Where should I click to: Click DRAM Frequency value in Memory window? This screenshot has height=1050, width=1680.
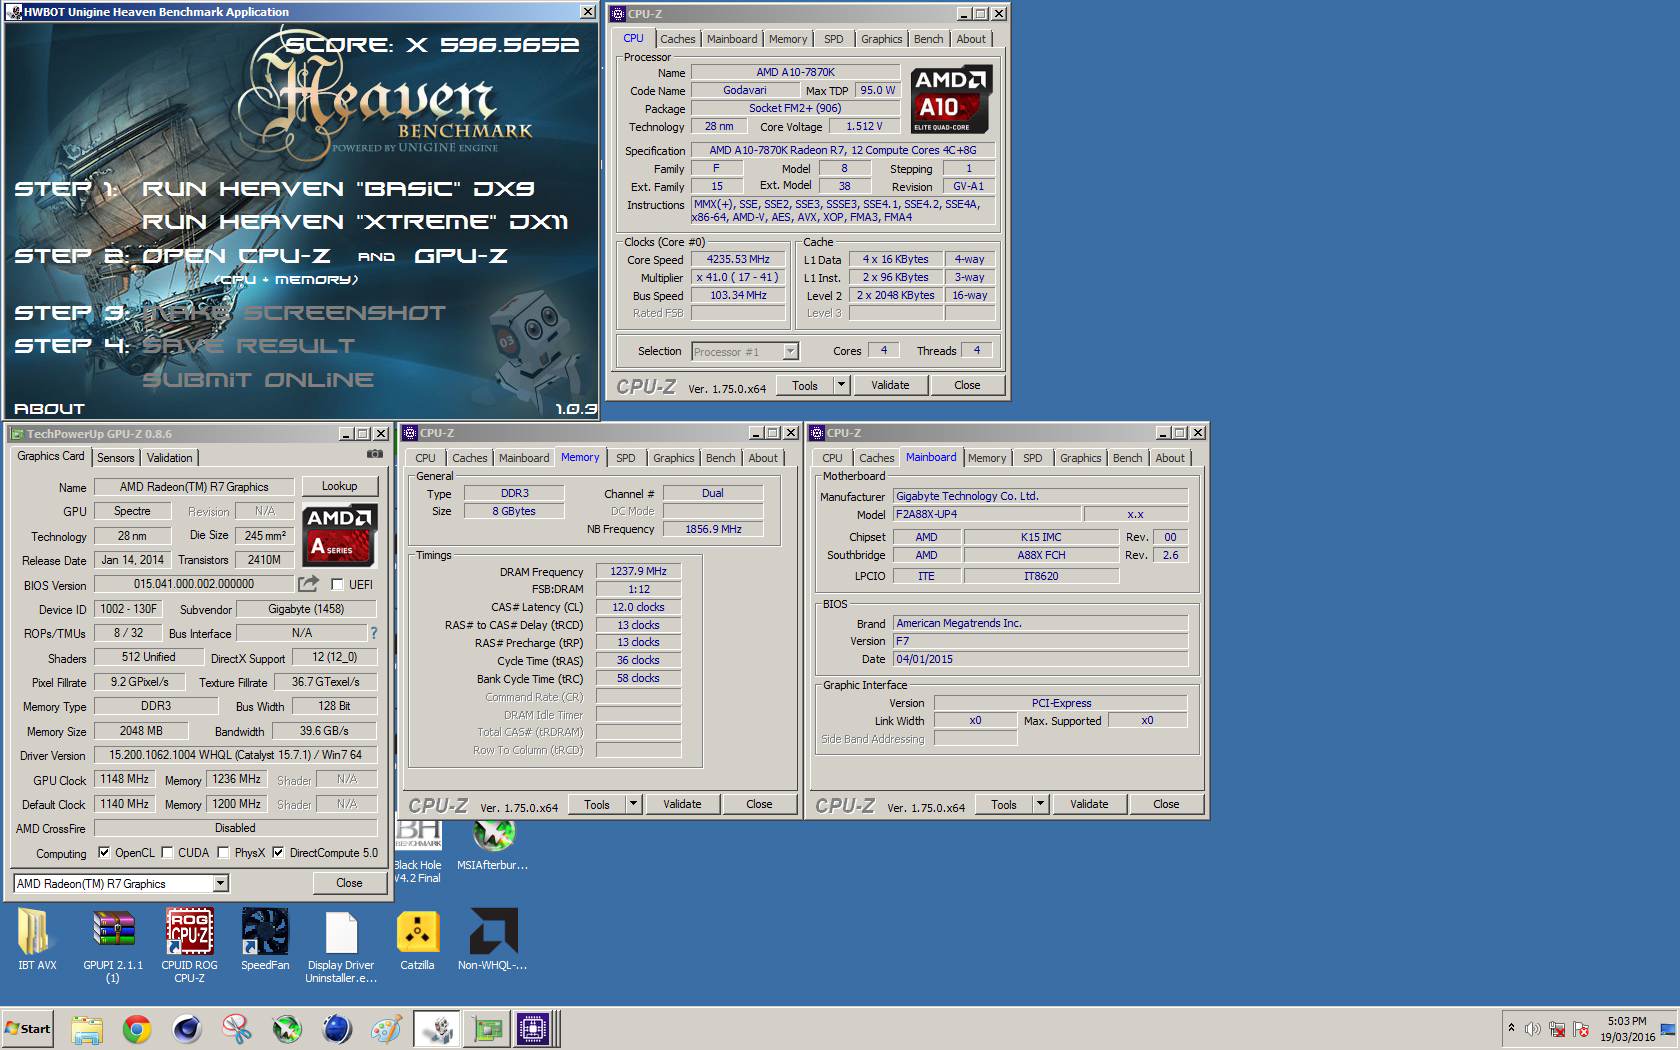tap(639, 571)
